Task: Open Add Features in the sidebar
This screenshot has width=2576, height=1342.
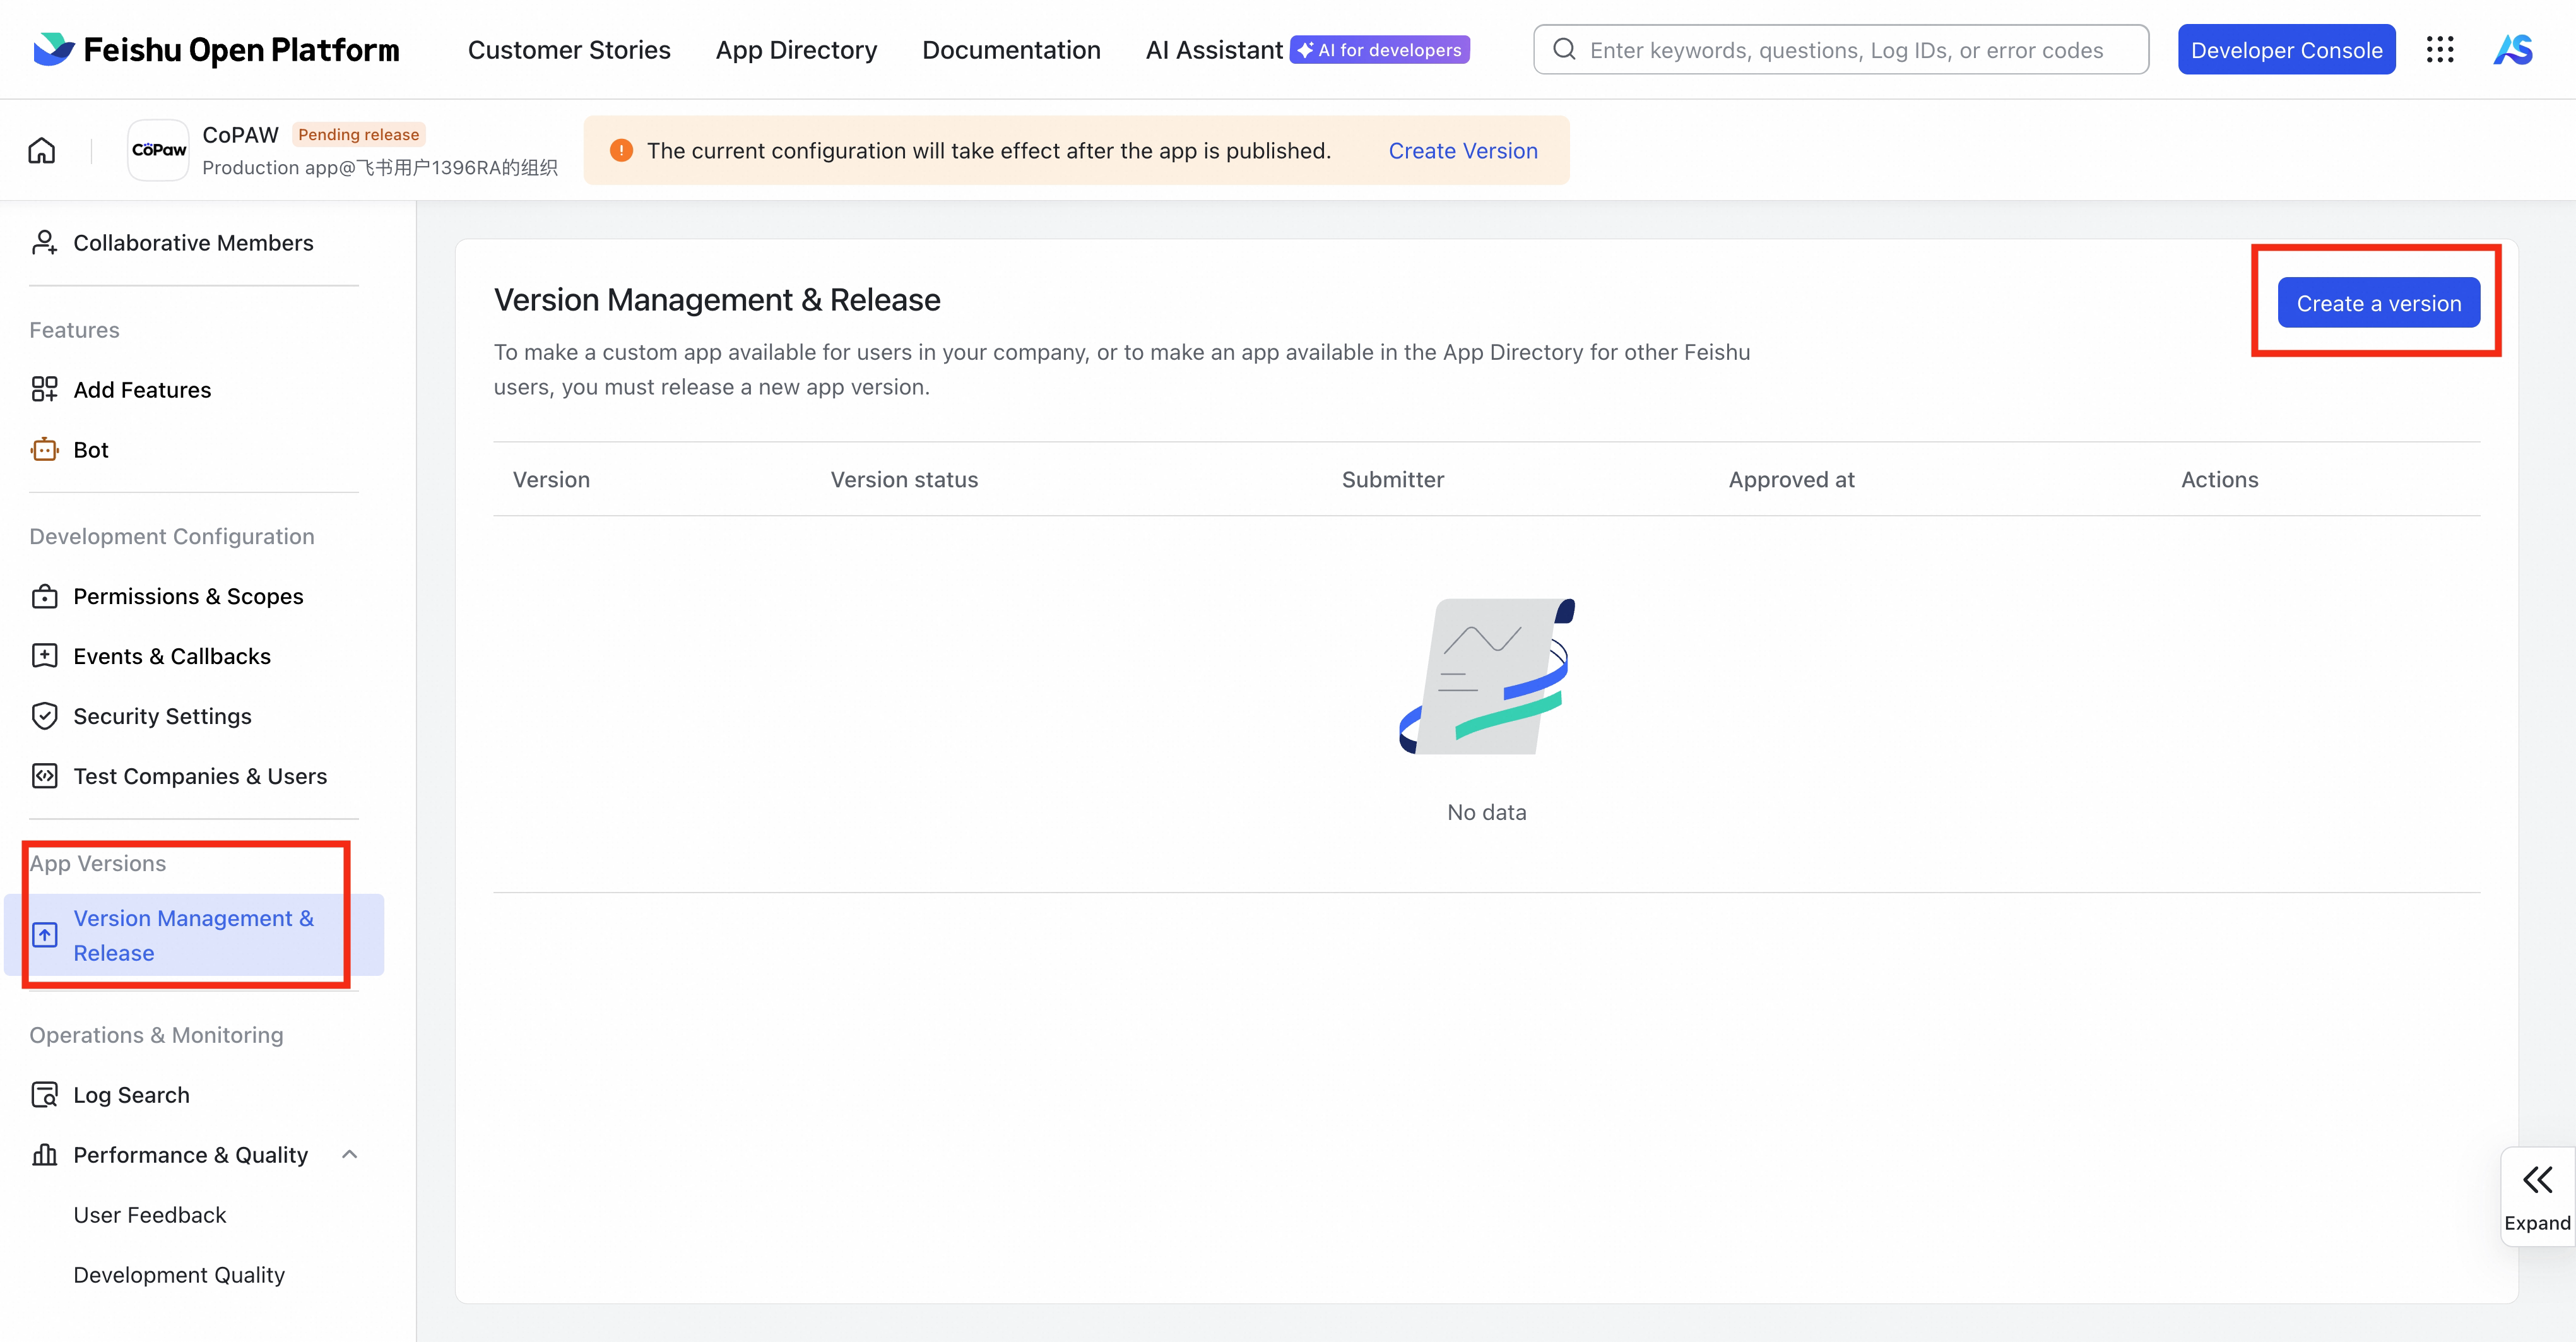Action: (x=142, y=390)
